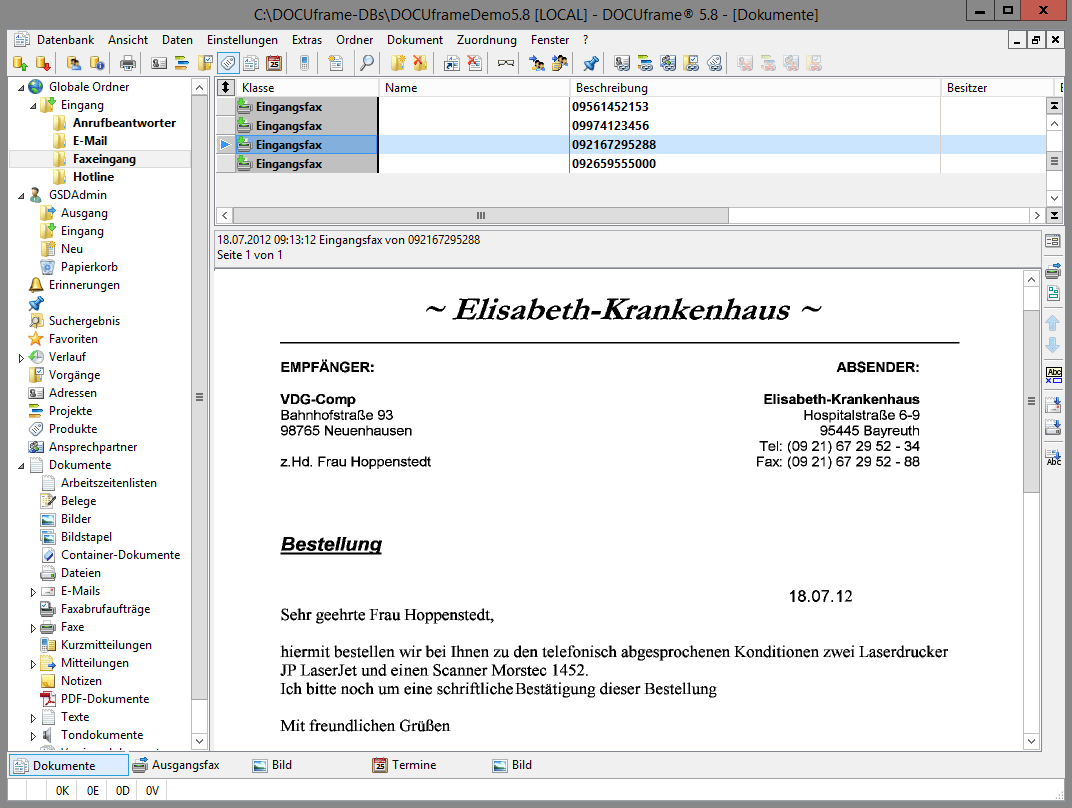The image size is (1072, 808).
Task: Click the eyeglasses icon in the toolbar
Action: [506, 63]
